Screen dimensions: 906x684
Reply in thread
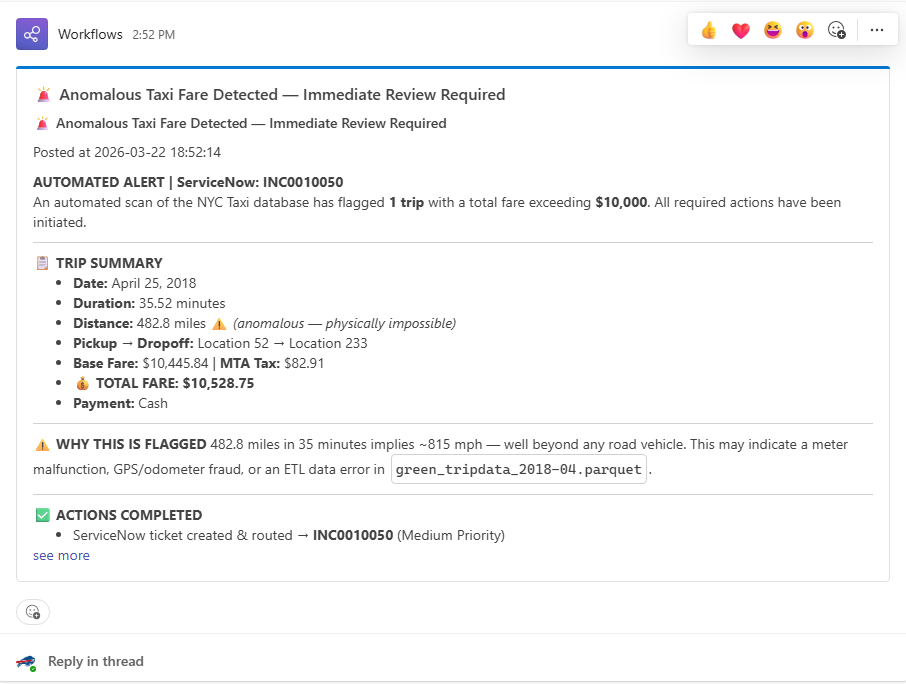[95, 661]
